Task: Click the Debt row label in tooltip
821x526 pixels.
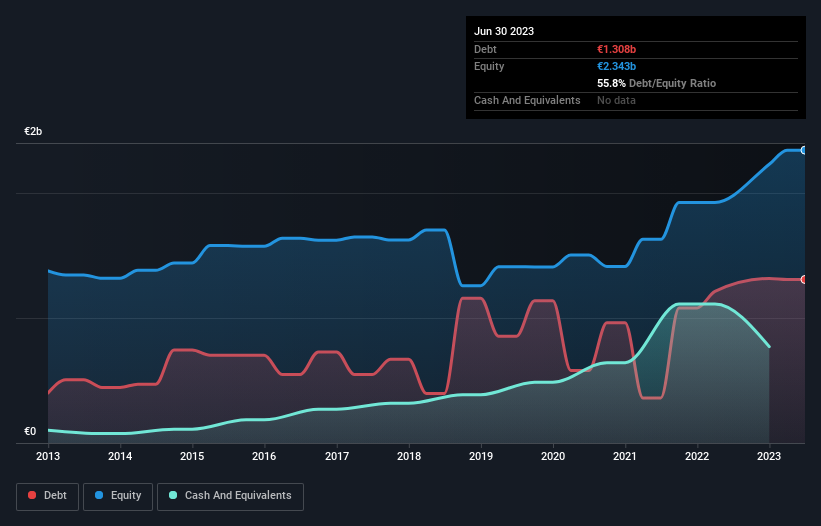Action: [485, 49]
